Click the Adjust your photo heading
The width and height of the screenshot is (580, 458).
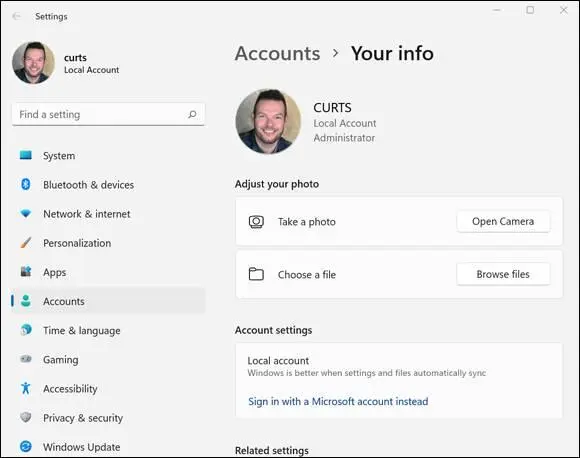[x=277, y=184]
